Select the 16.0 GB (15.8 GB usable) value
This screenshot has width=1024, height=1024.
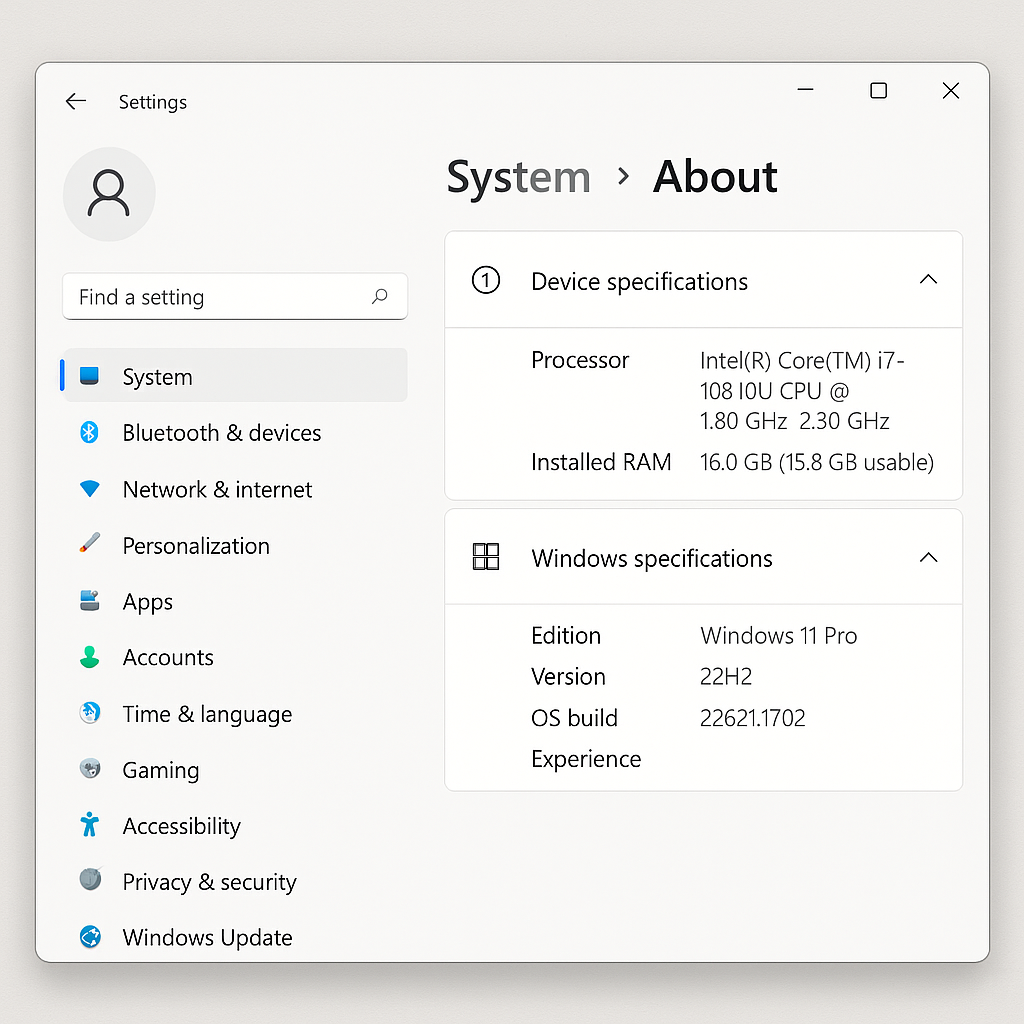[817, 462]
